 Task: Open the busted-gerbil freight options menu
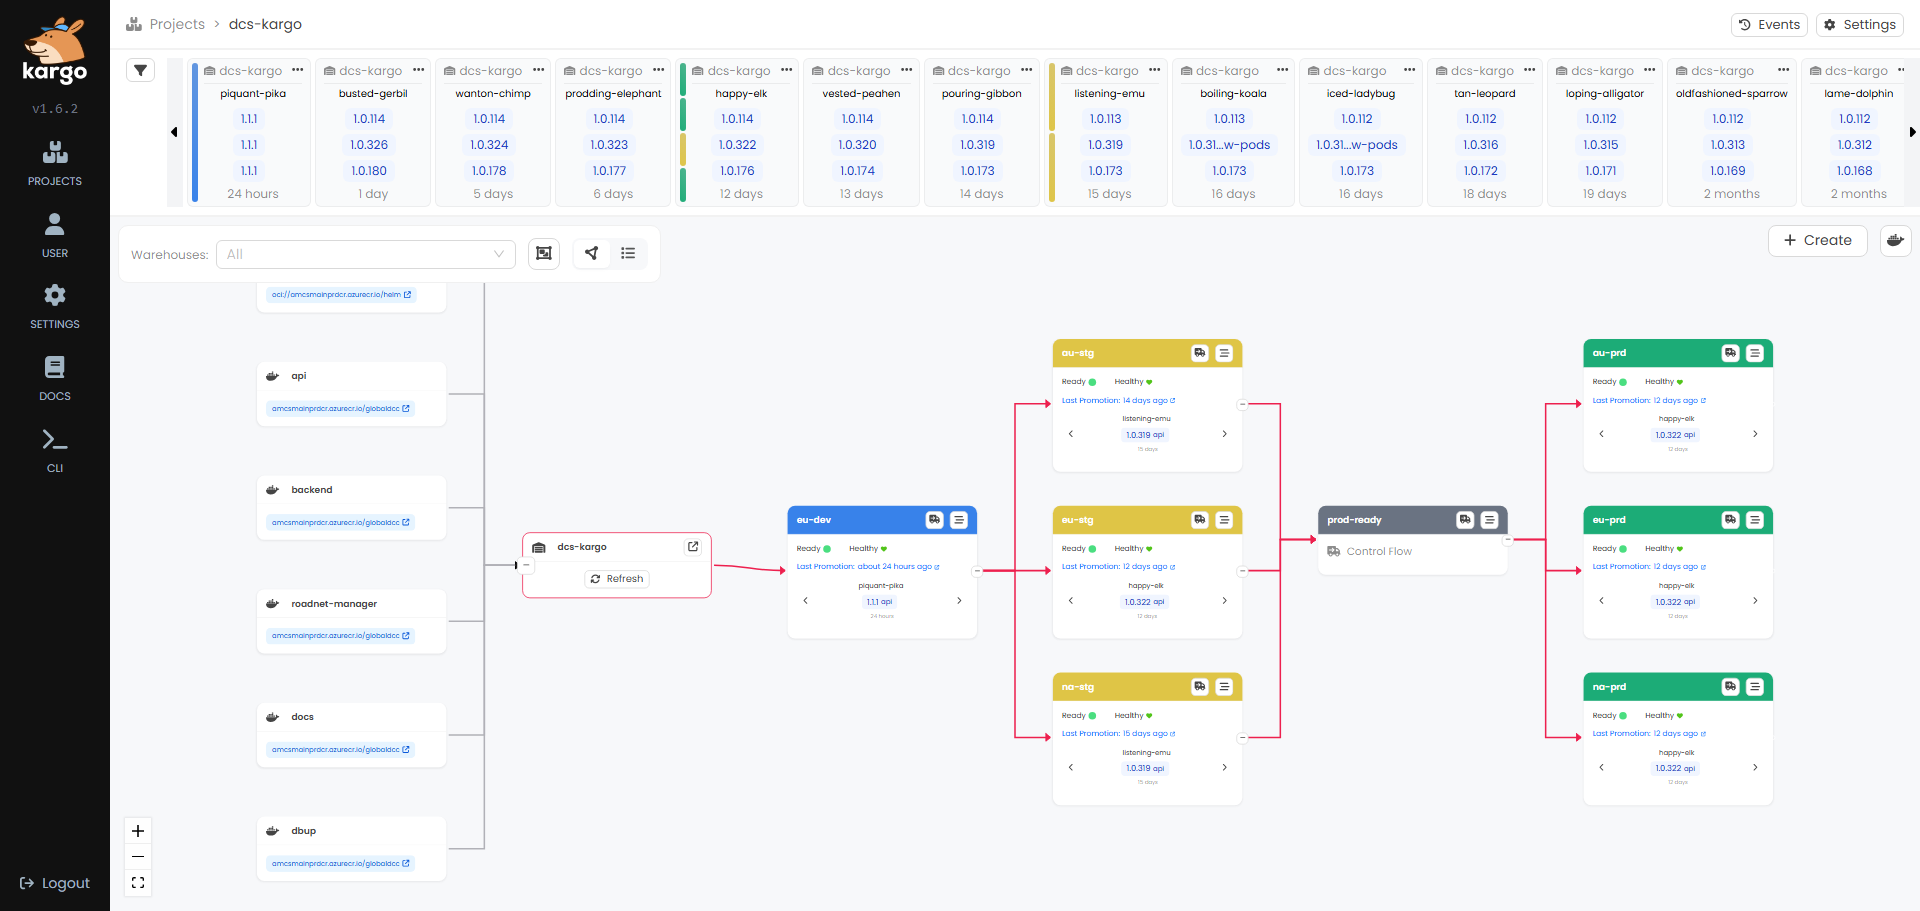click(418, 70)
